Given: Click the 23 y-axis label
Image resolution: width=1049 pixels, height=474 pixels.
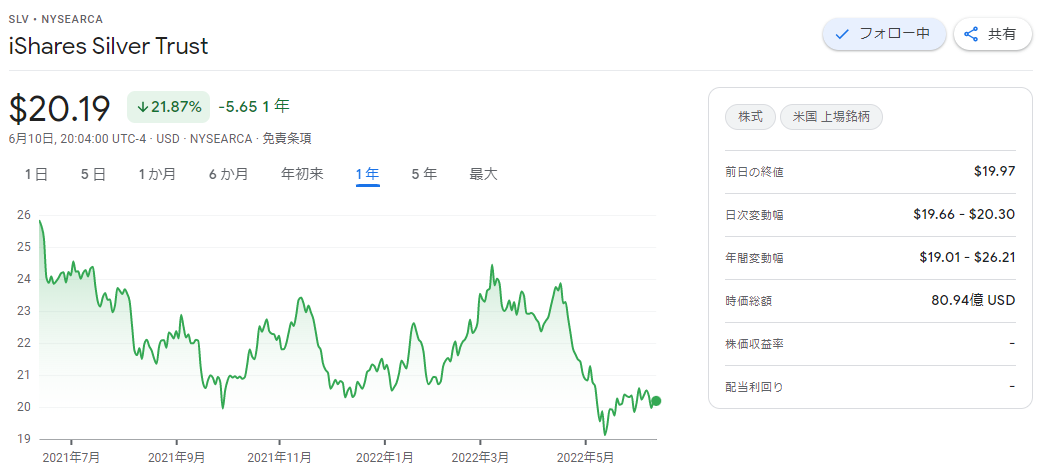Looking at the screenshot, I should pyautogui.click(x=24, y=311).
